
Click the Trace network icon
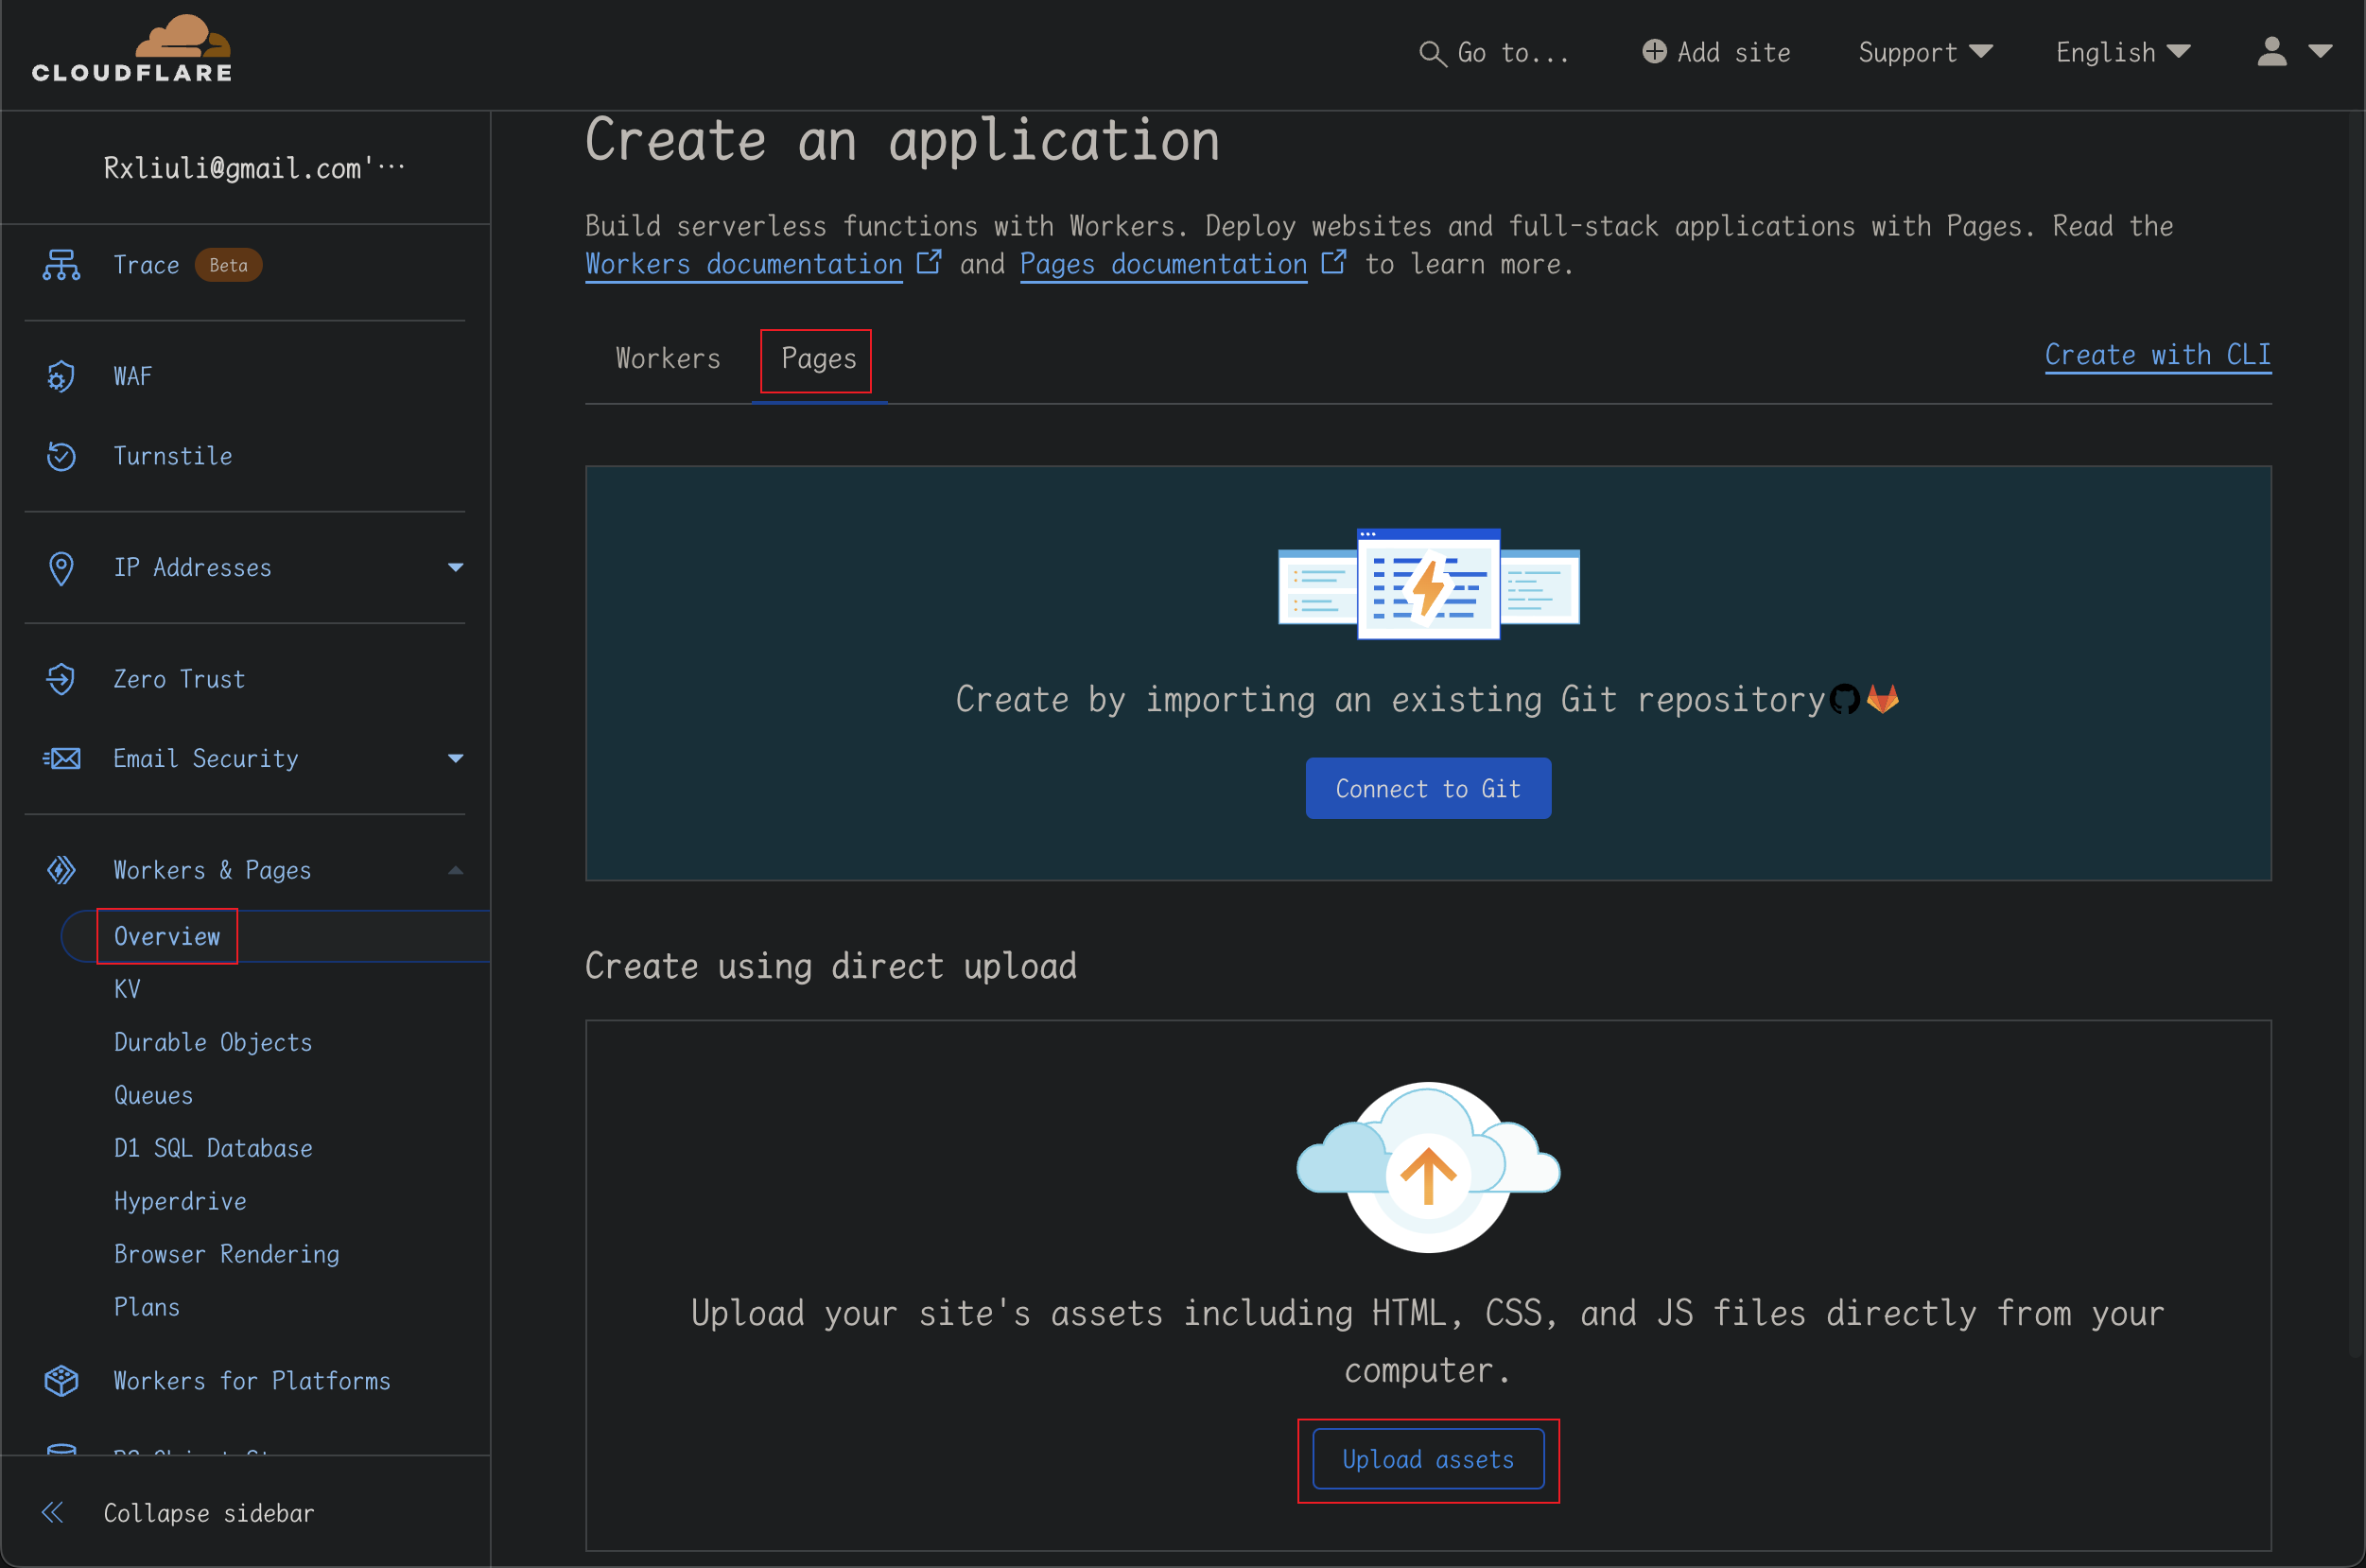pos(61,265)
